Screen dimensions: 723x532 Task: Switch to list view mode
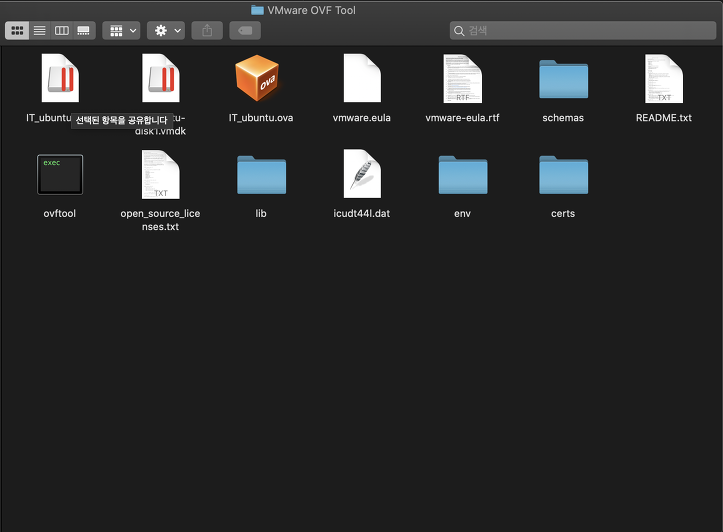40,31
